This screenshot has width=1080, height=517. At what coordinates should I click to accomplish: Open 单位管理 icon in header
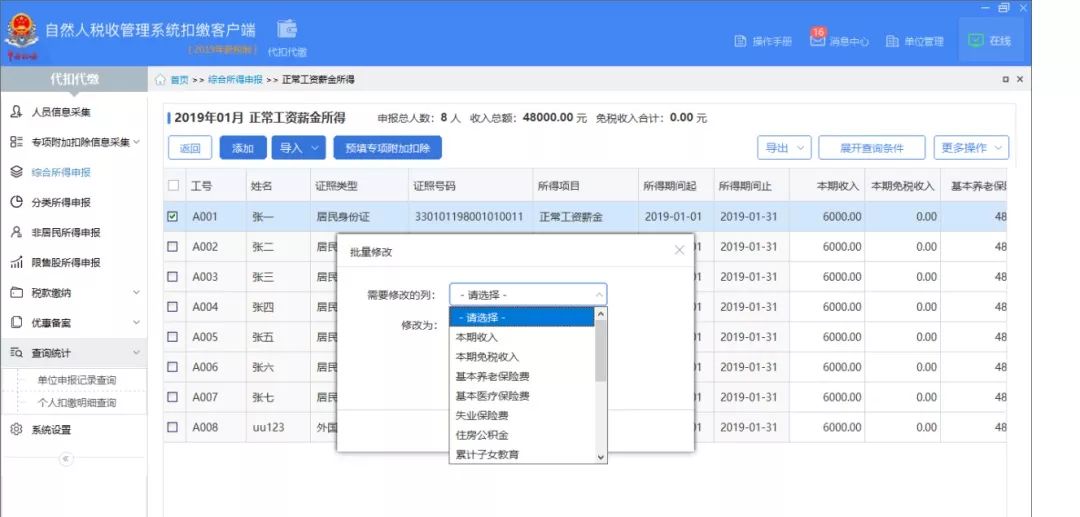click(x=891, y=41)
